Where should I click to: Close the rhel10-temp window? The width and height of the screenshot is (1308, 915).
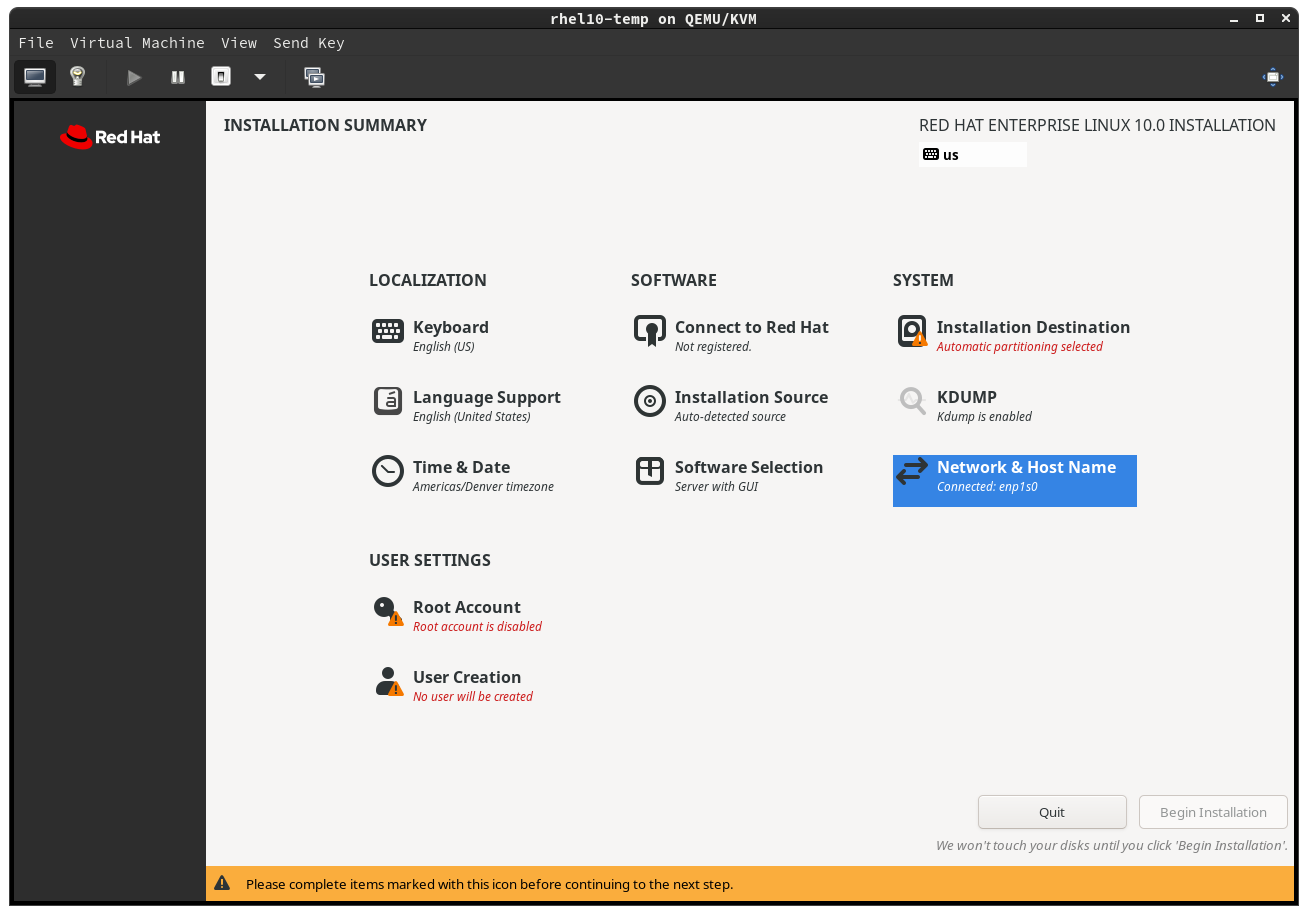[x=1285, y=18]
